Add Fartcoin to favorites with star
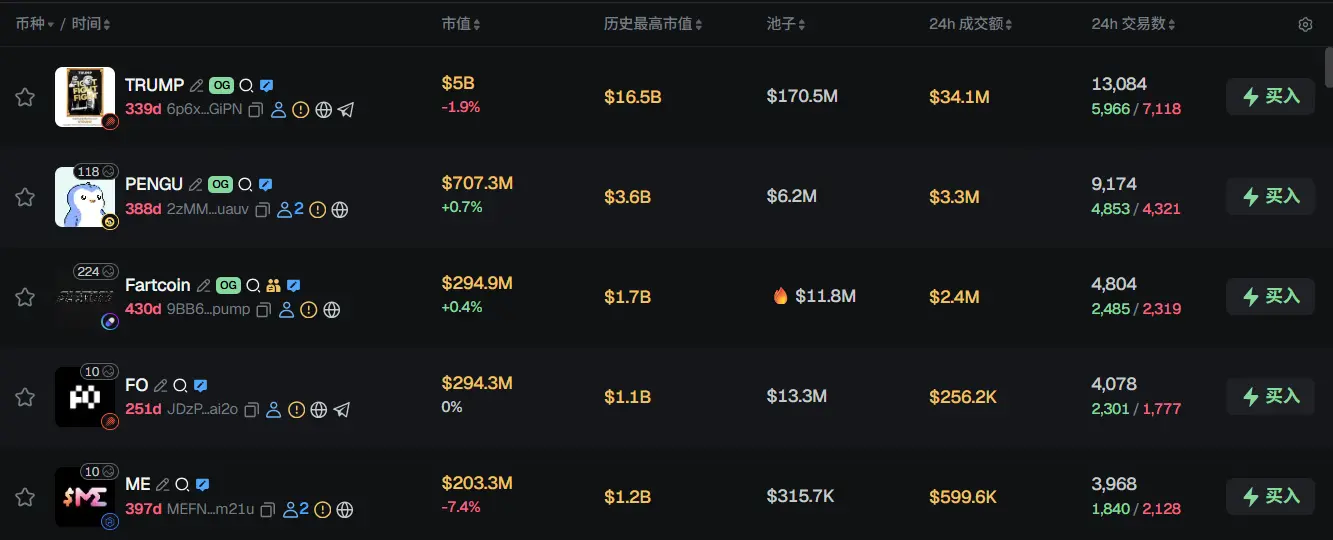Screen dimensions: 1333x540 [x=25, y=297]
